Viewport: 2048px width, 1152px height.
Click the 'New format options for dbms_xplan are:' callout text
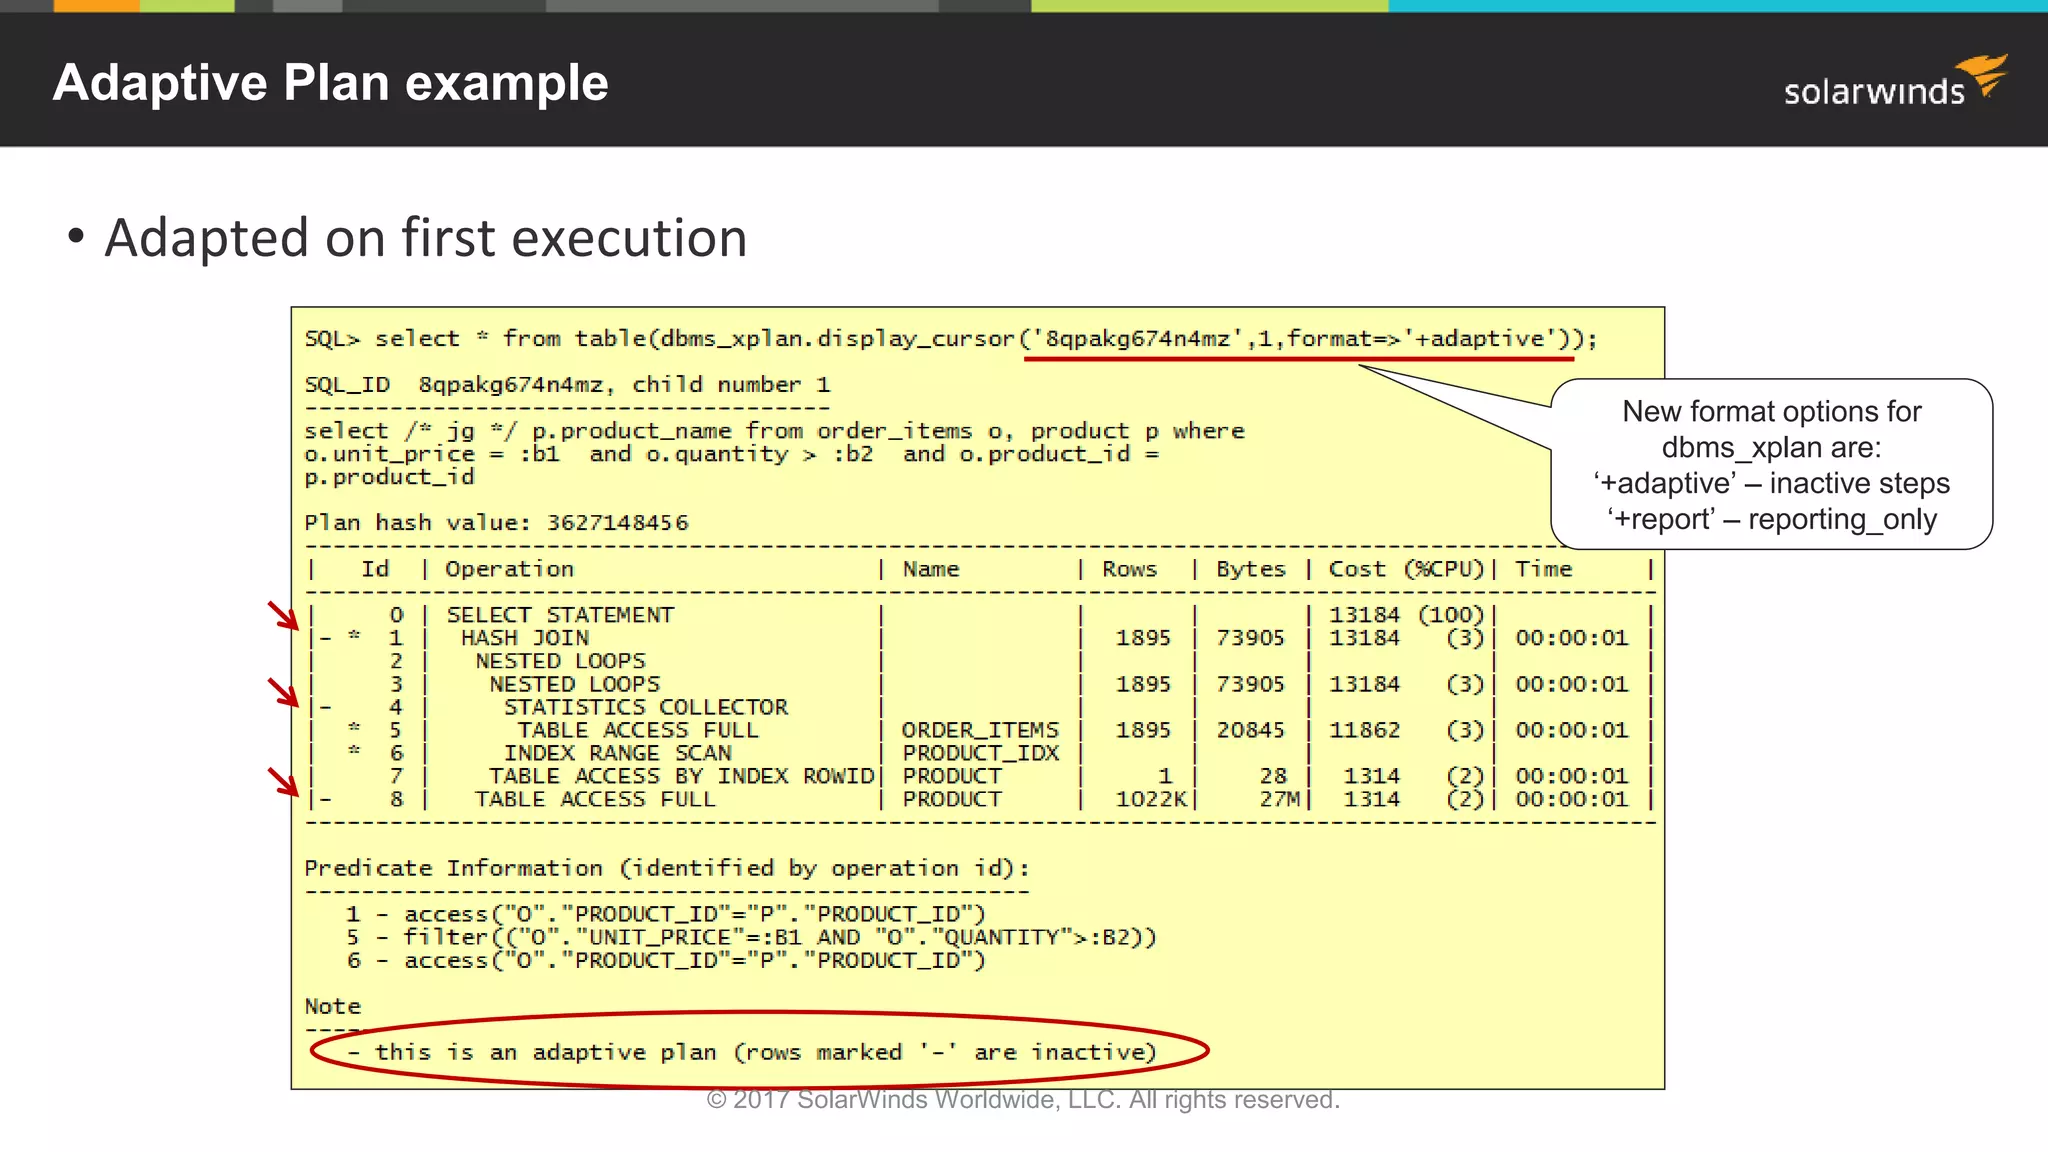coord(1772,429)
